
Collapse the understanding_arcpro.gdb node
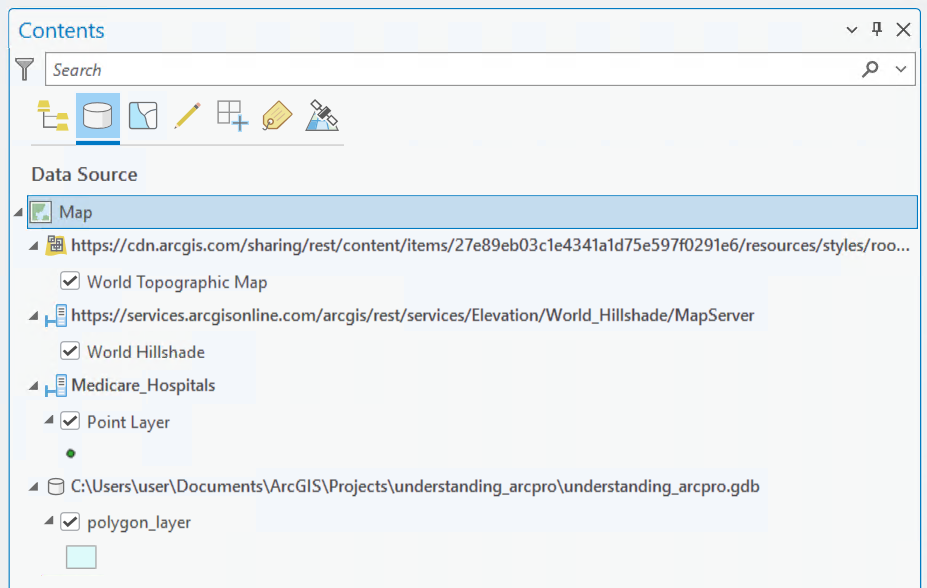(x=34, y=487)
